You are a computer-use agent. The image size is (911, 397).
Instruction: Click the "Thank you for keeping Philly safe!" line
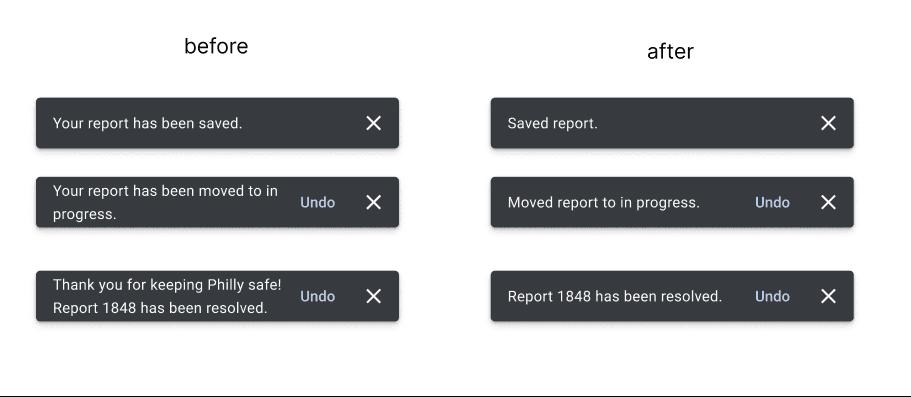pyautogui.click(x=167, y=285)
